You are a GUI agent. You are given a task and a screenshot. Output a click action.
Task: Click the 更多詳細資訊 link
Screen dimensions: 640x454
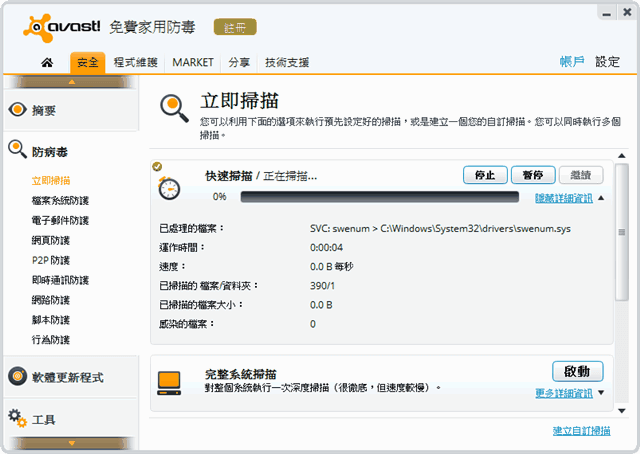[564, 393]
